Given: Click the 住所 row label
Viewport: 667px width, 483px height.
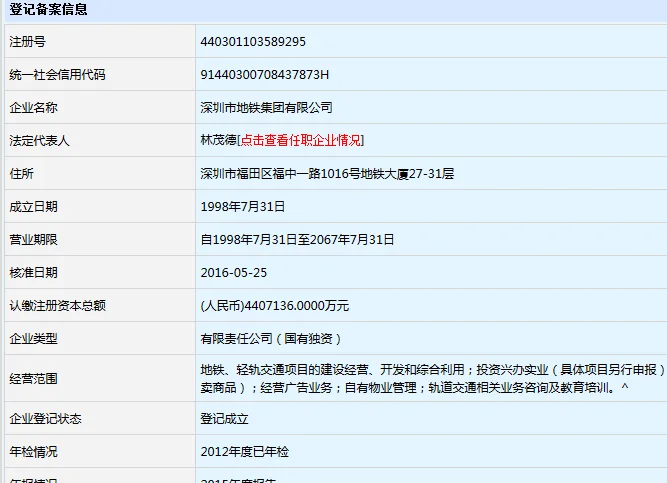Looking at the screenshot, I should coord(21,174).
